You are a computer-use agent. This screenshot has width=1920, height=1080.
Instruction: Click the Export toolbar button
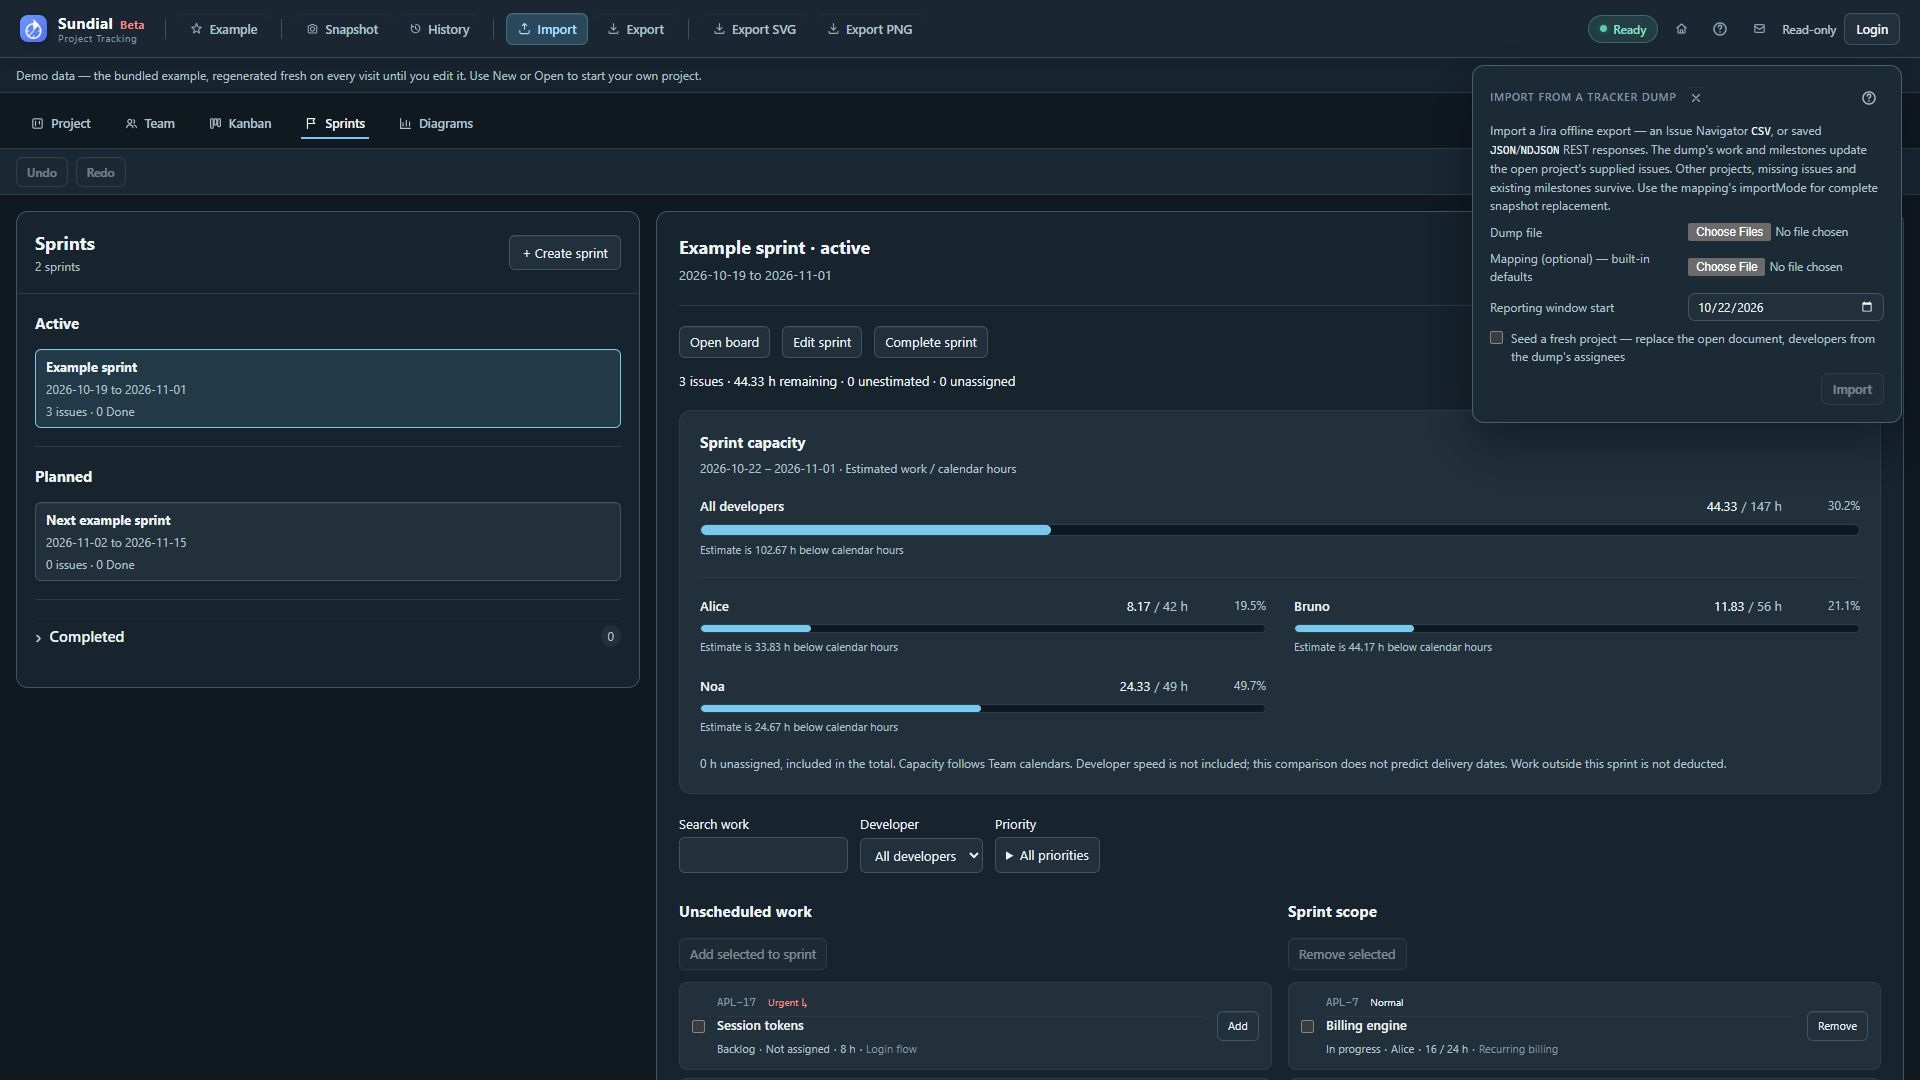636,29
